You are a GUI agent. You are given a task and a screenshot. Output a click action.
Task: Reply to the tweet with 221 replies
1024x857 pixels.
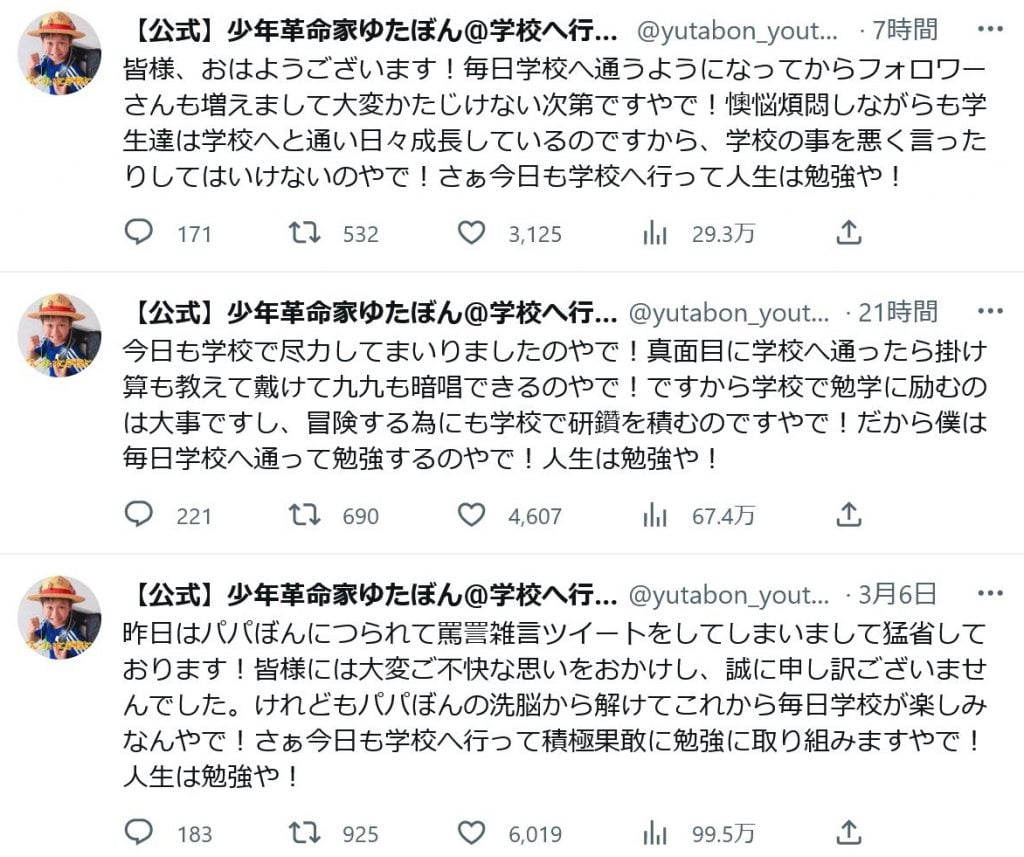(x=139, y=515)
